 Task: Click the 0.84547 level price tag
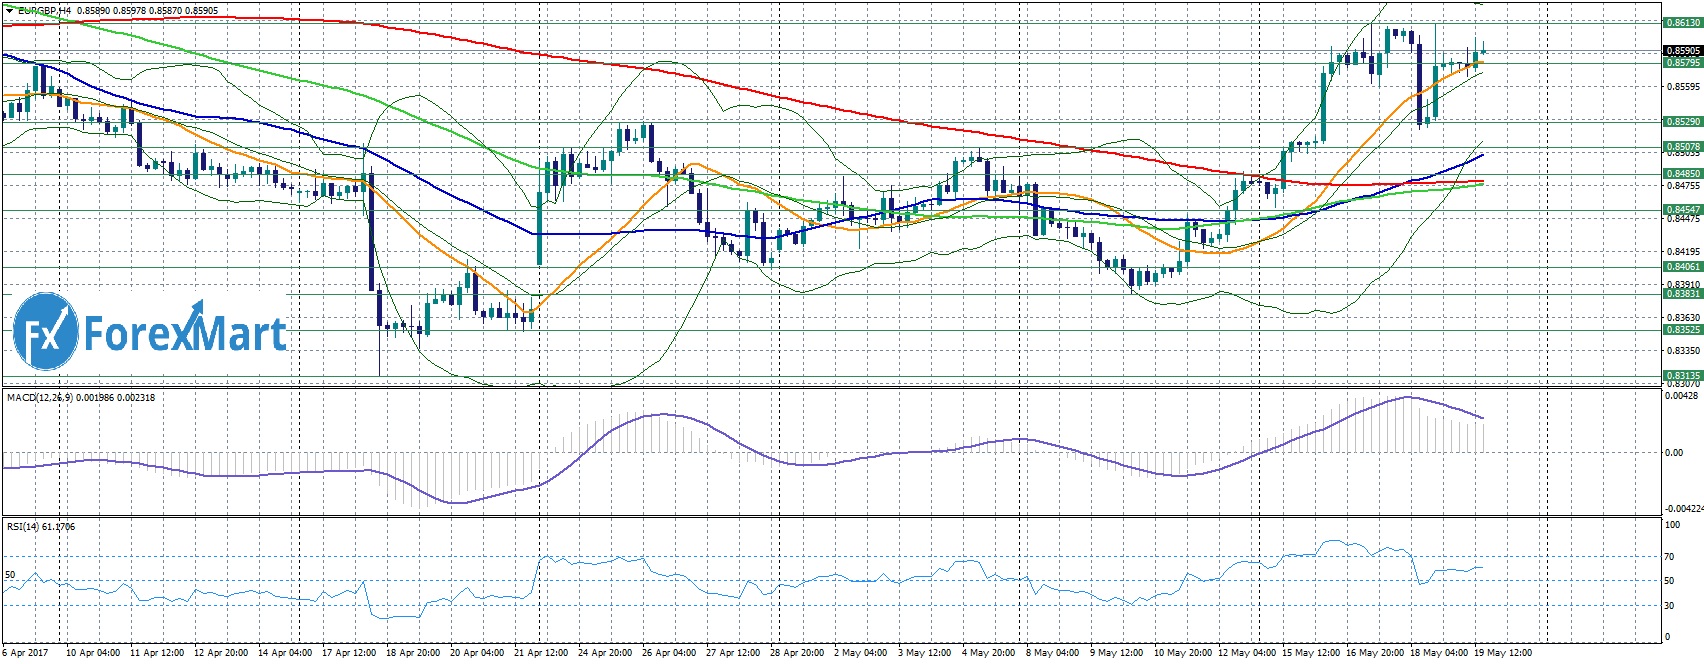coord(1682,210)
